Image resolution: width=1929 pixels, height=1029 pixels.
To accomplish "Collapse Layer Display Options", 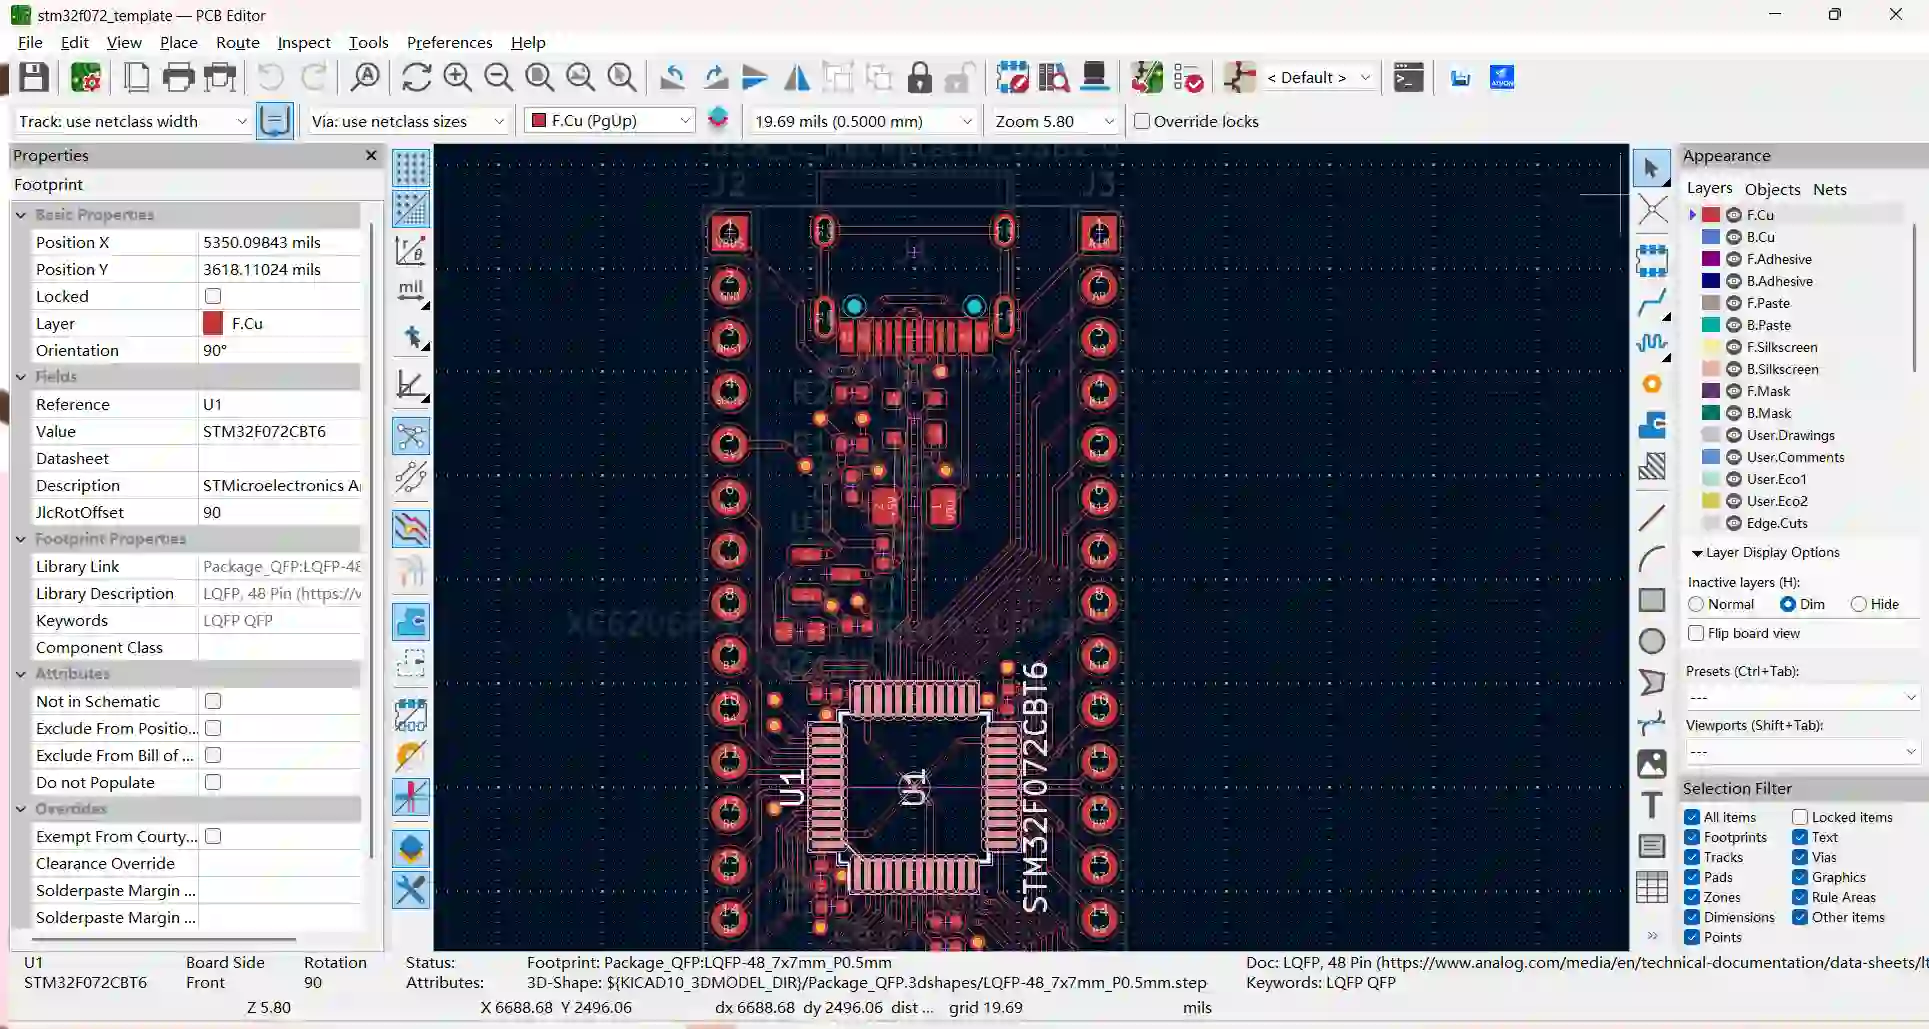I will coord(1697,553).
